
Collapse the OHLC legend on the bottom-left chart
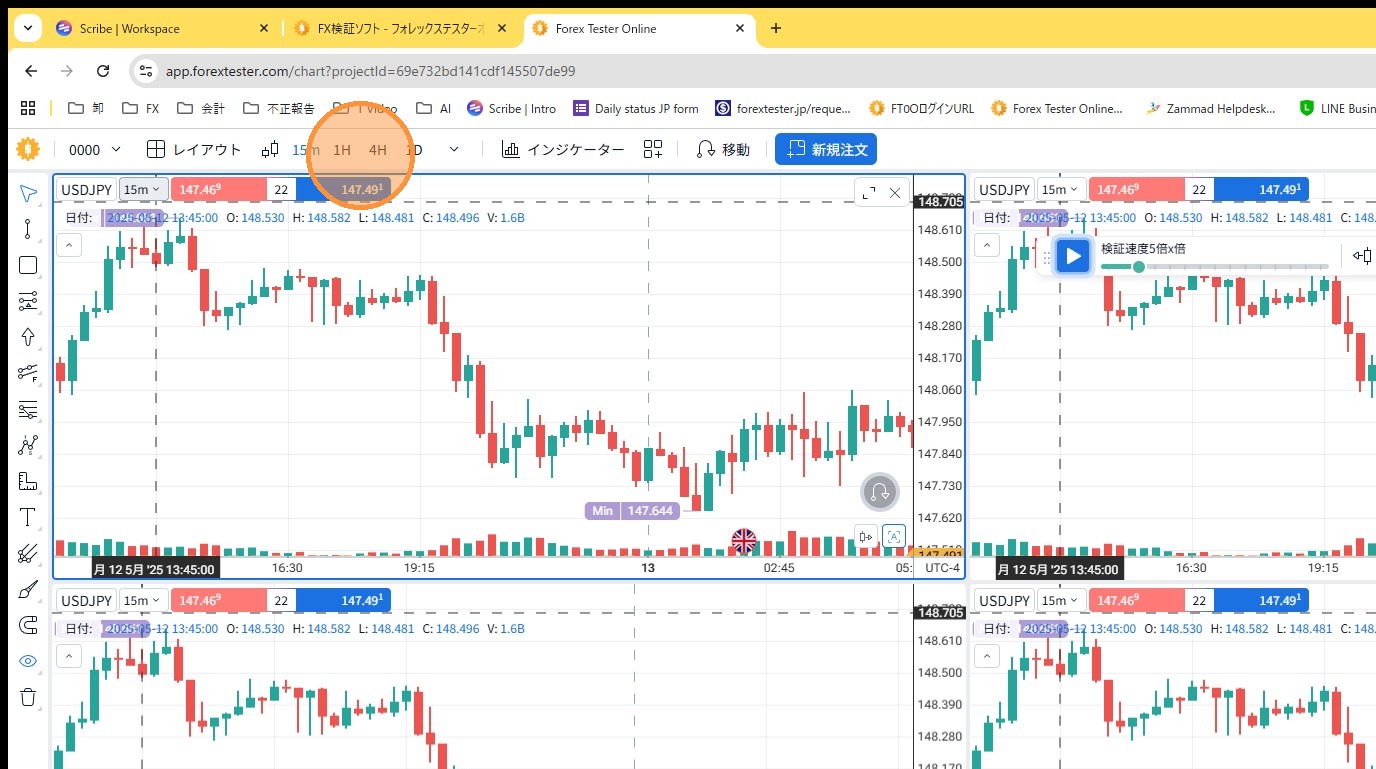tap(68, 656)
